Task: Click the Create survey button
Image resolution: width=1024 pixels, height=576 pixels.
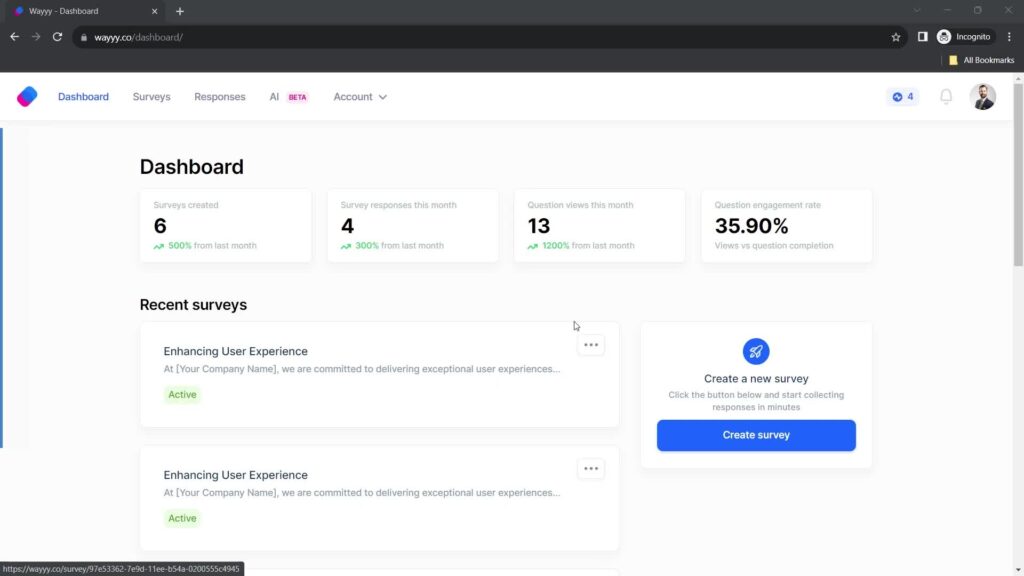Action: [x=755, y=435]
